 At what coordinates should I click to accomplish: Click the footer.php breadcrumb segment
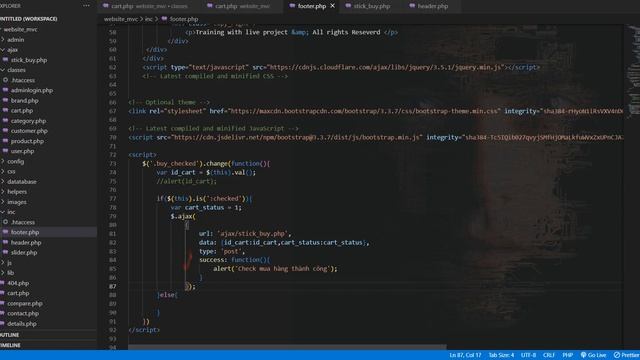[x=184, y=19]
